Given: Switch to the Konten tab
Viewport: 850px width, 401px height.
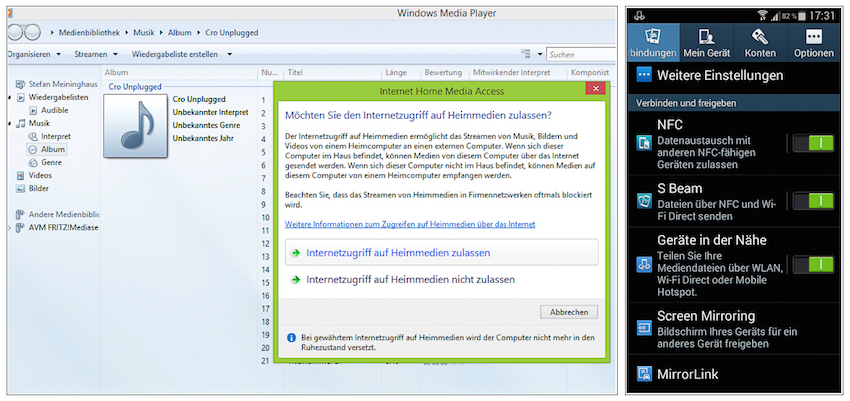Looking at the screenshot, I should point(760,43).
